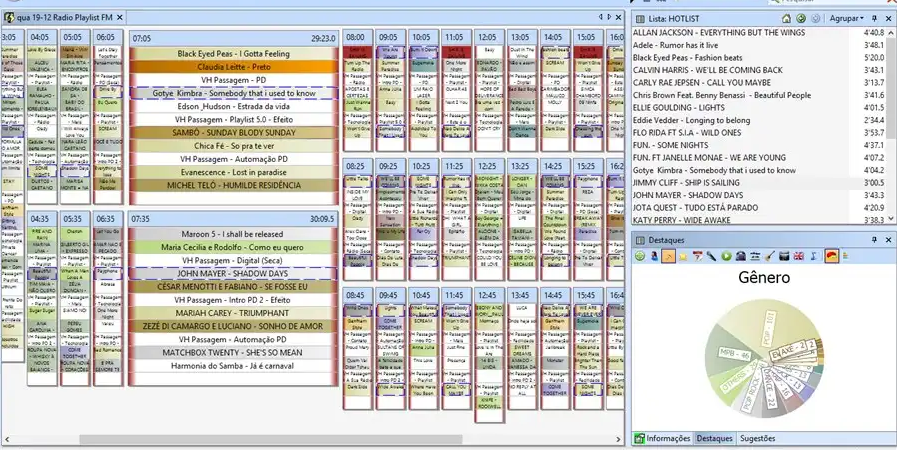
Task: Pin the Lista HOTLIST panel
Action: pyautogui.click(x=875, y=18)
